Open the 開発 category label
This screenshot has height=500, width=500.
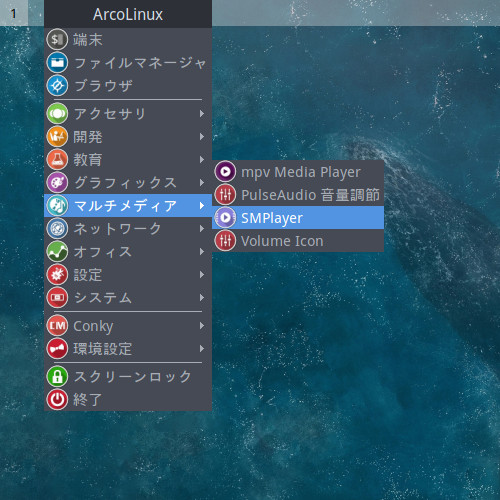[x=88, y=137]
